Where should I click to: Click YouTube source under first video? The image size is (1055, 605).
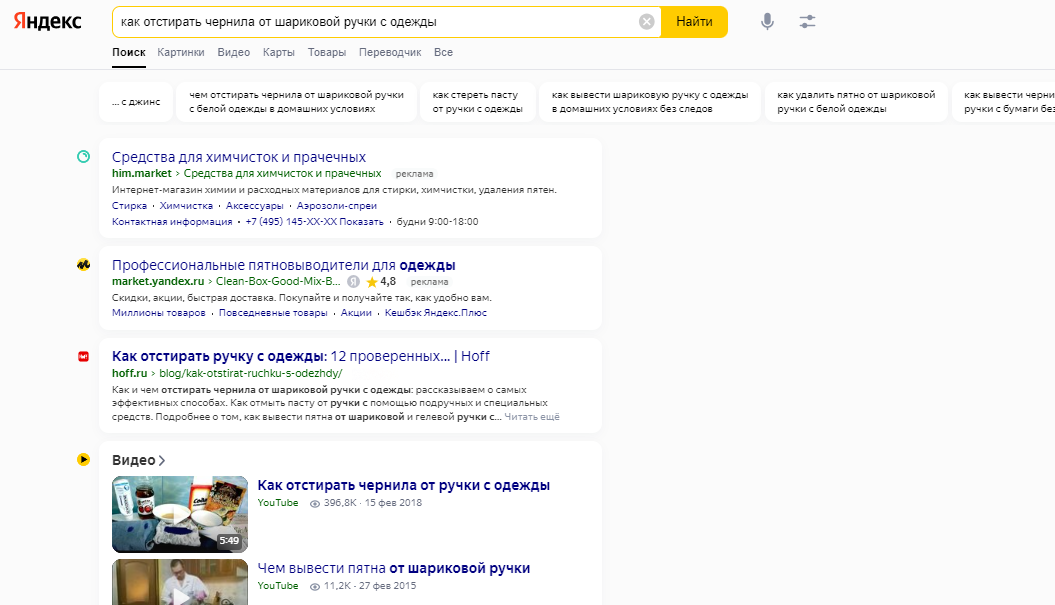(x=278, y=503)
